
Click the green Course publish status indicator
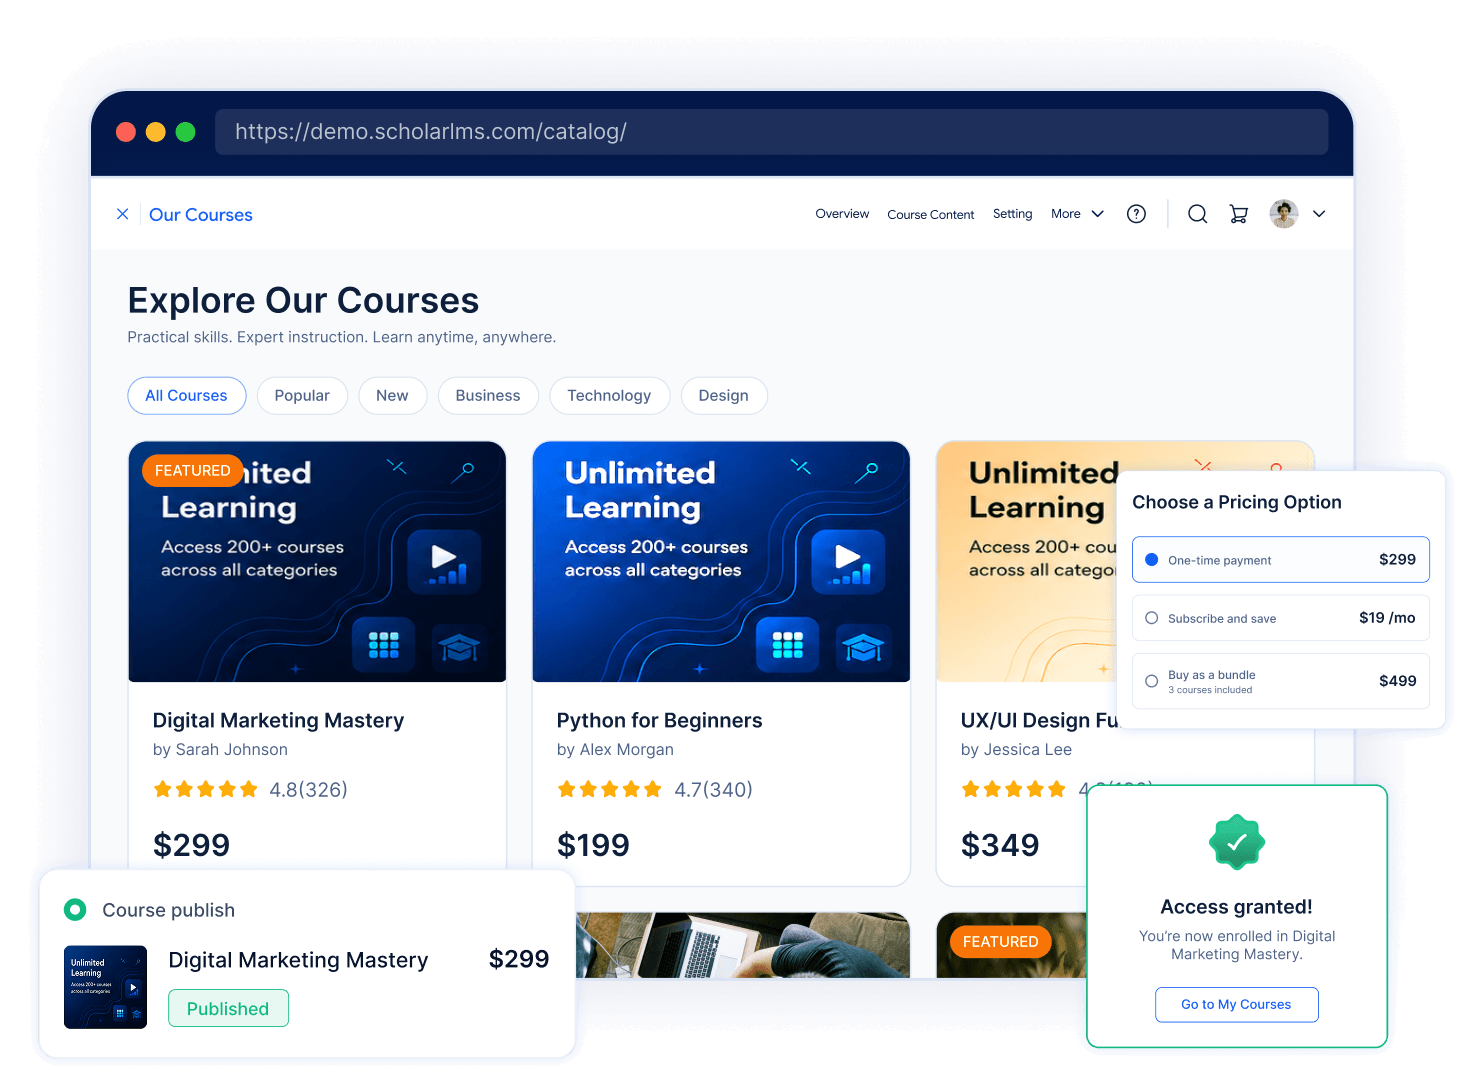click(x=75, y=909)
